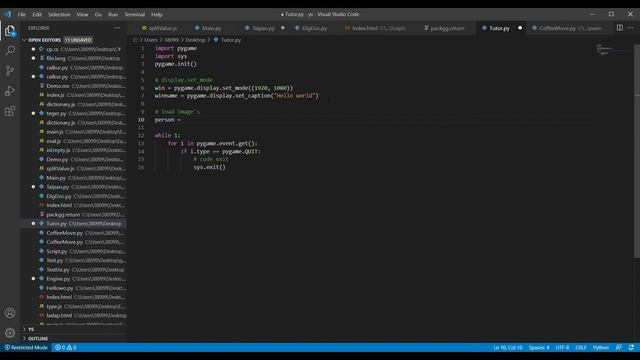
Task: Click the Ln 10, Col 10 cursor position
Action: coord(508,347)
